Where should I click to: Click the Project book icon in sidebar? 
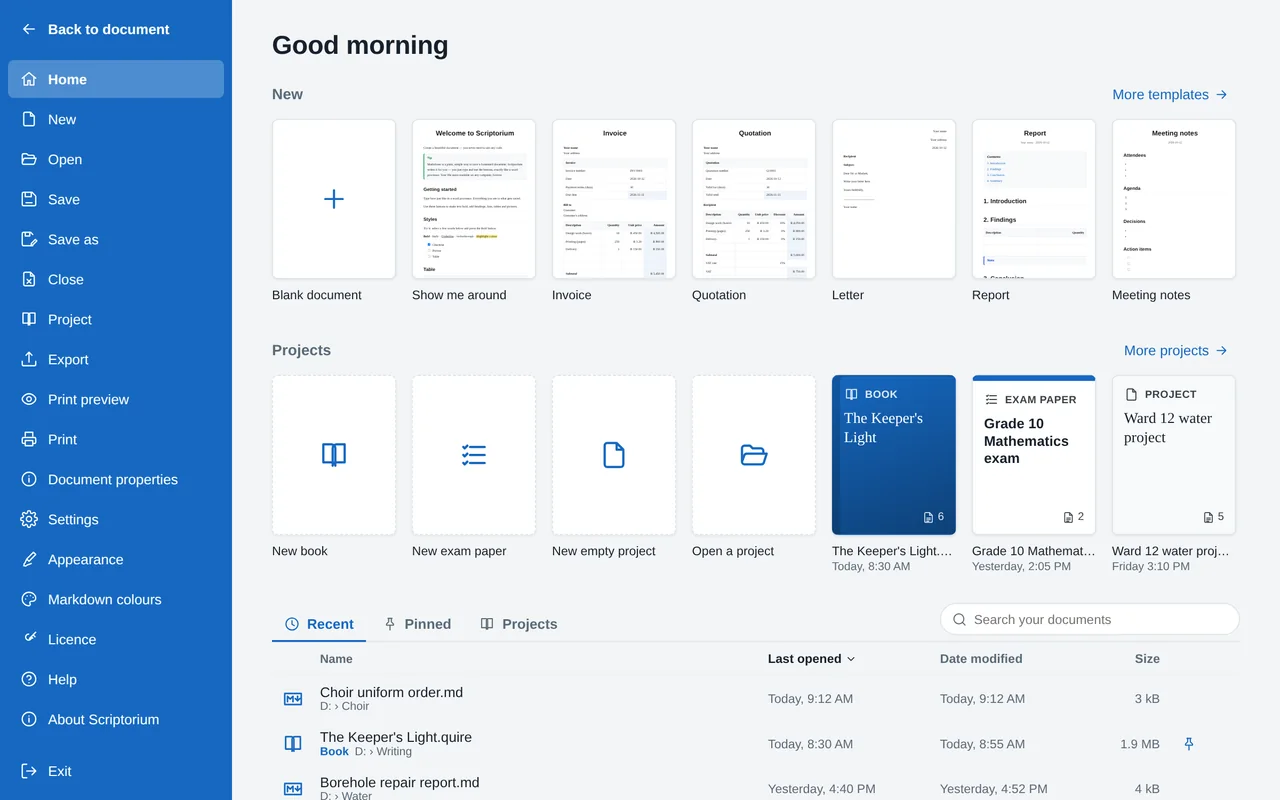tap(29, 319)
